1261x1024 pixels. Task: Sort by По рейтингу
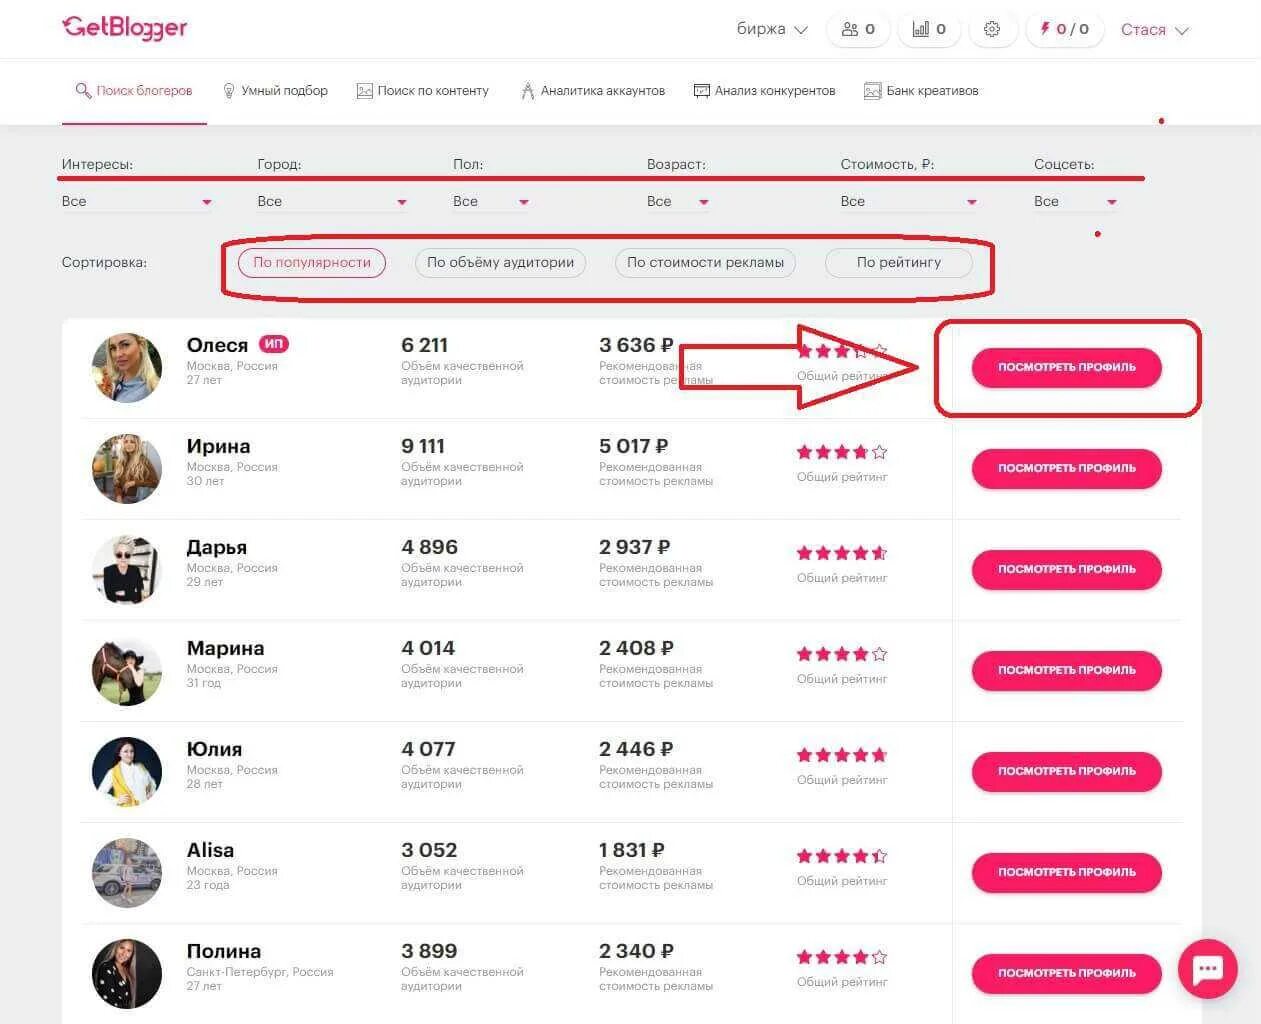click(x=898, y=263)
